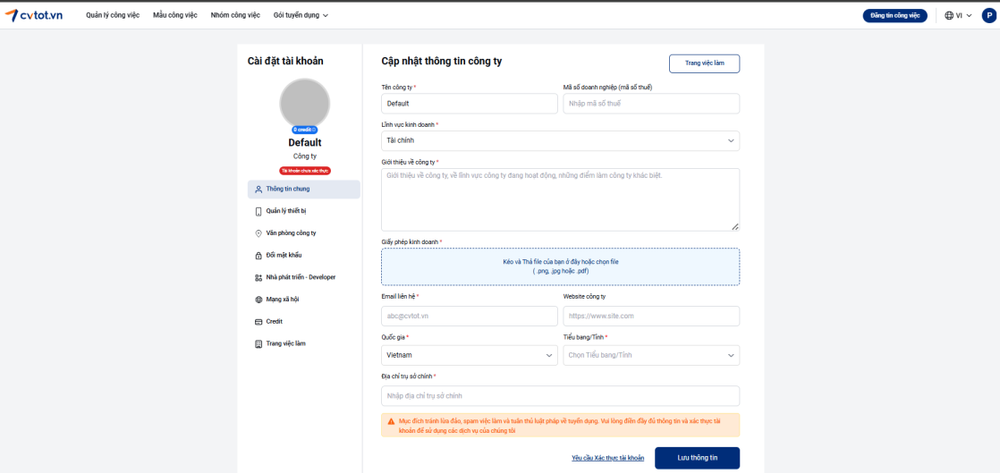Open the user profile avatar P
Viewport: 1000px width, 473px height.
point(989,16)
